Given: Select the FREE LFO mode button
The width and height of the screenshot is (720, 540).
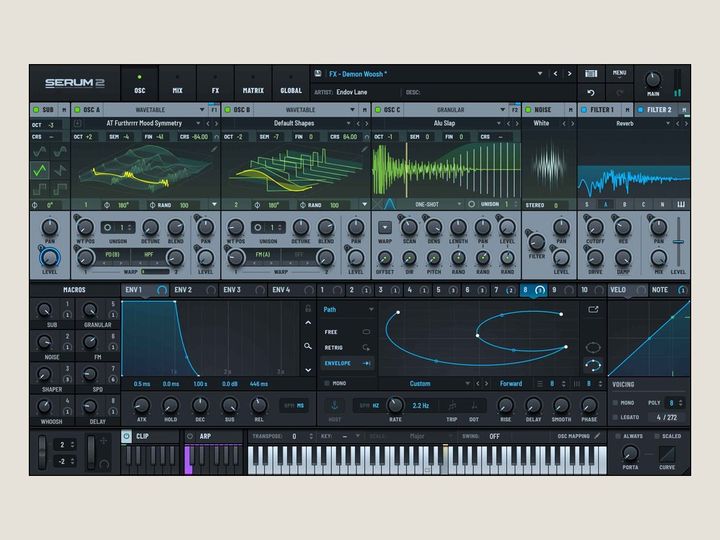Looking at the screenshot, I should pyautogui.click(x=348, y=332).
